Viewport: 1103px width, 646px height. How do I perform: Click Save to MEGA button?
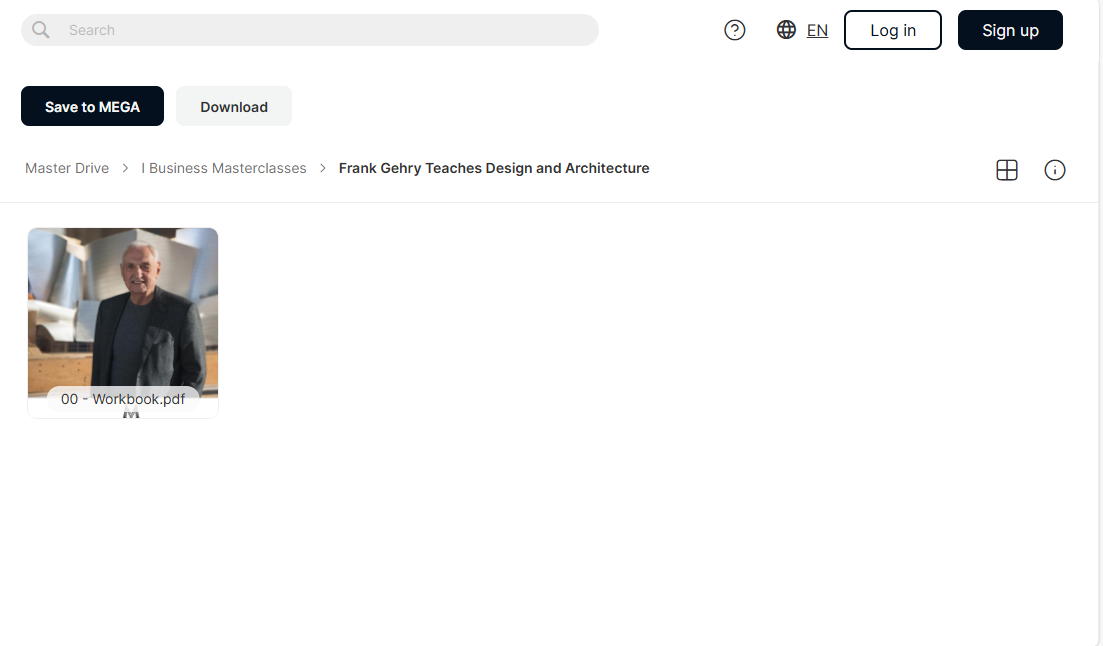pos(92,106)
